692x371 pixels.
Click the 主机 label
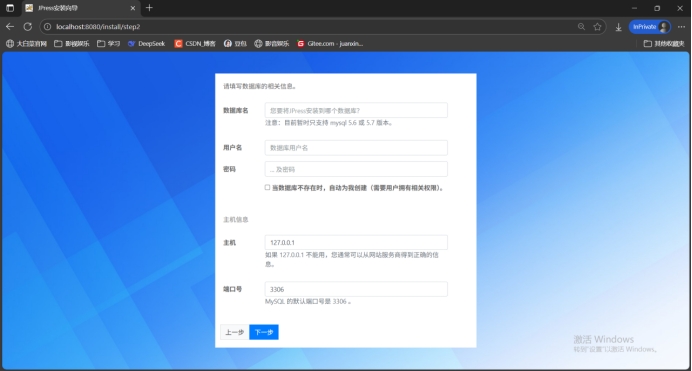pyautogui.click(x=229, y=243)
